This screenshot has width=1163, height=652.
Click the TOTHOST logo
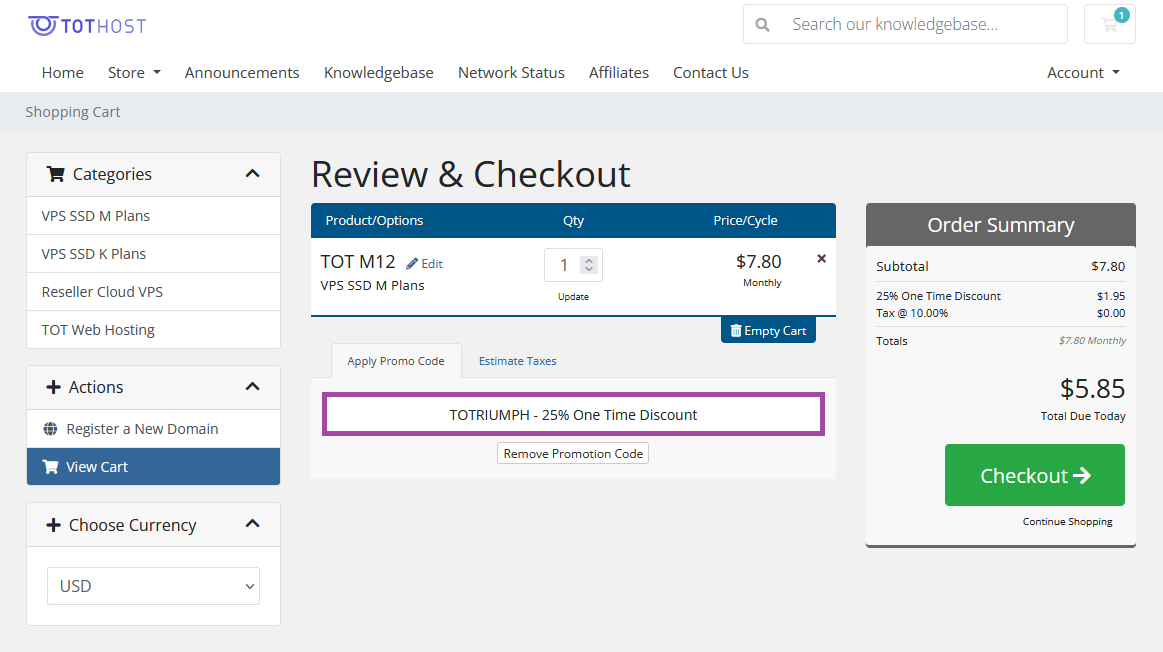click(x=86, y=23)
